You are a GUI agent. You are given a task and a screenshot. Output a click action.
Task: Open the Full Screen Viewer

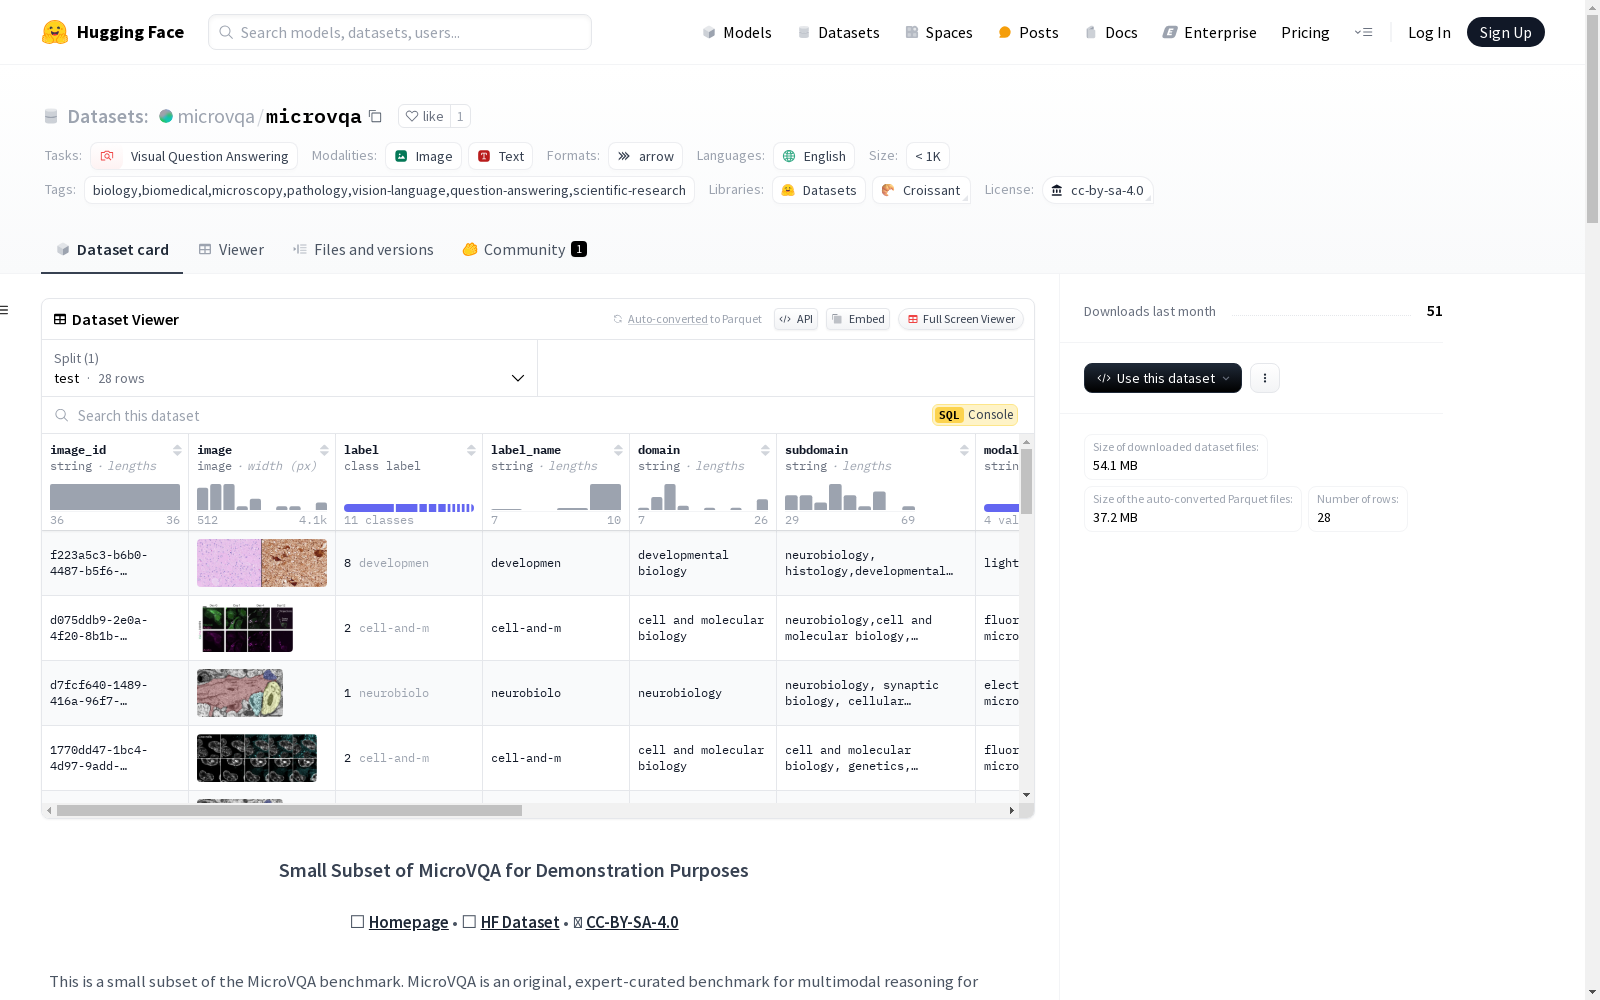(x=961, y=319)
